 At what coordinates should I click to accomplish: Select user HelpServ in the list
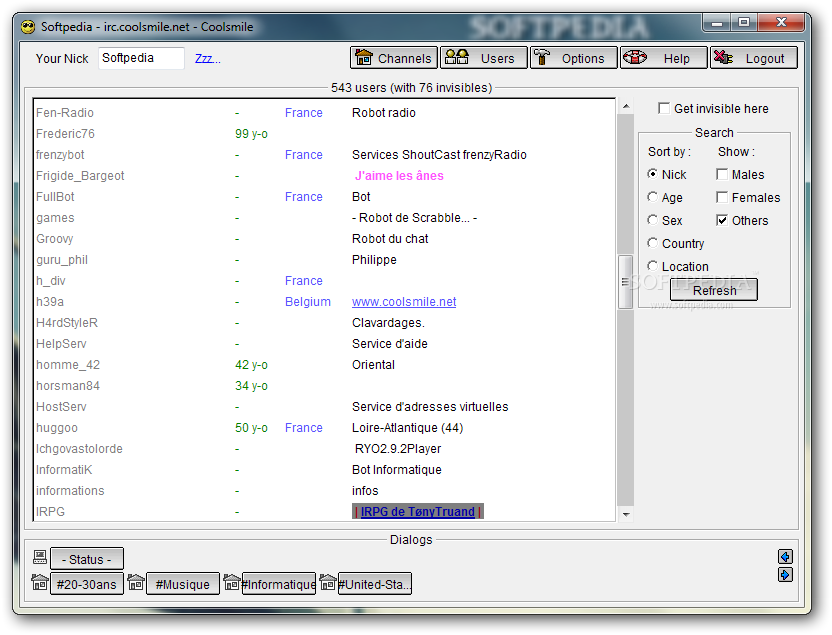pyautogui.click(x=61, y=344)
